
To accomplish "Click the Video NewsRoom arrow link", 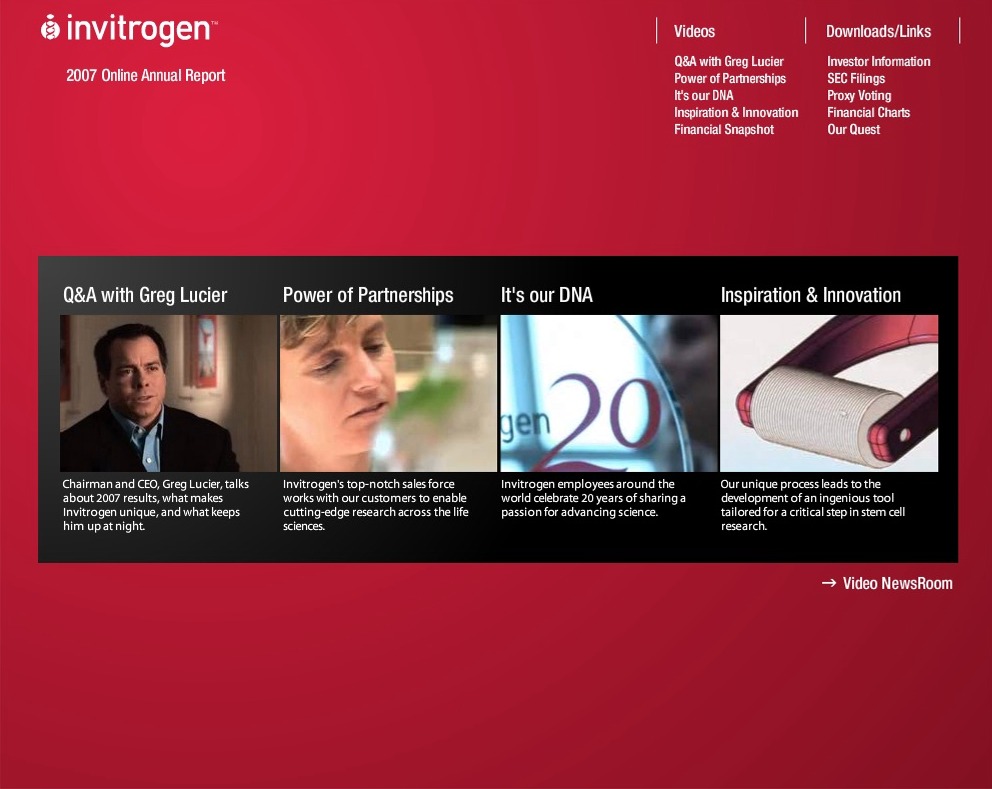I will pyautogui.click(x=887, y=583).
